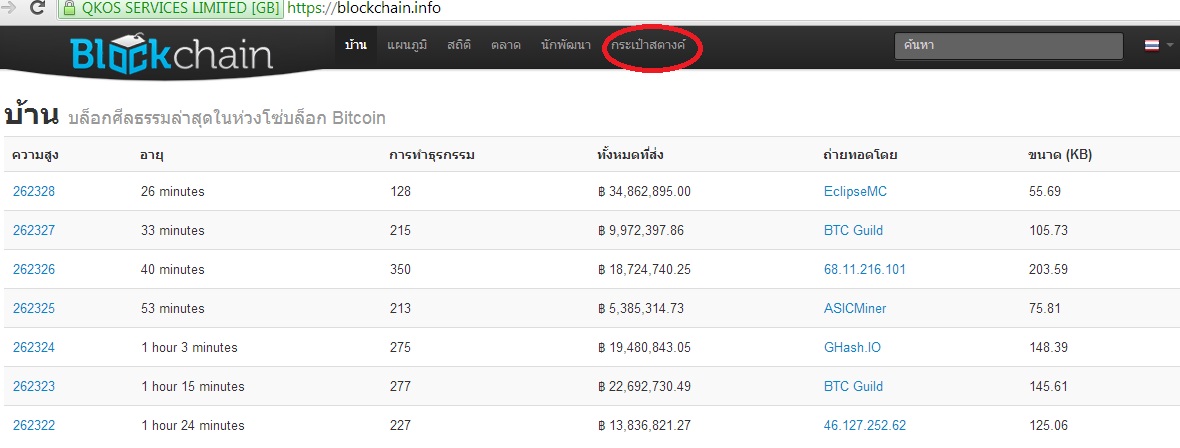Viewport: 1180px width, 448px height.
Task: Click the browser reload icon
Action: click(x=36, y=8)
